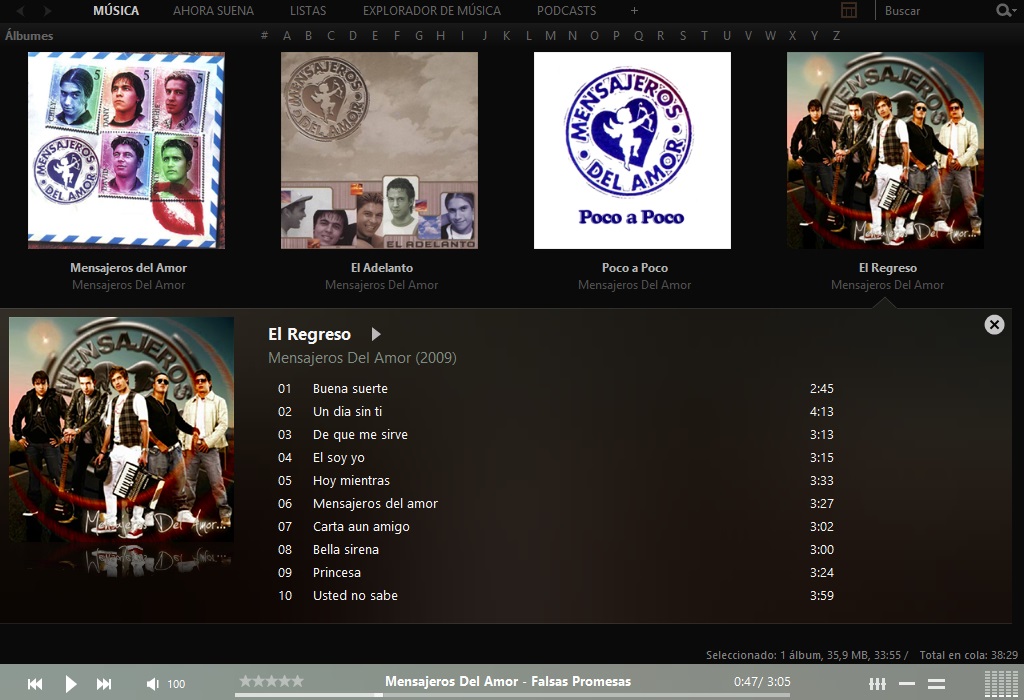Go back with the left navigation arrow
This screenshot has height=700, width=1024.
click(x=20, y=10)
